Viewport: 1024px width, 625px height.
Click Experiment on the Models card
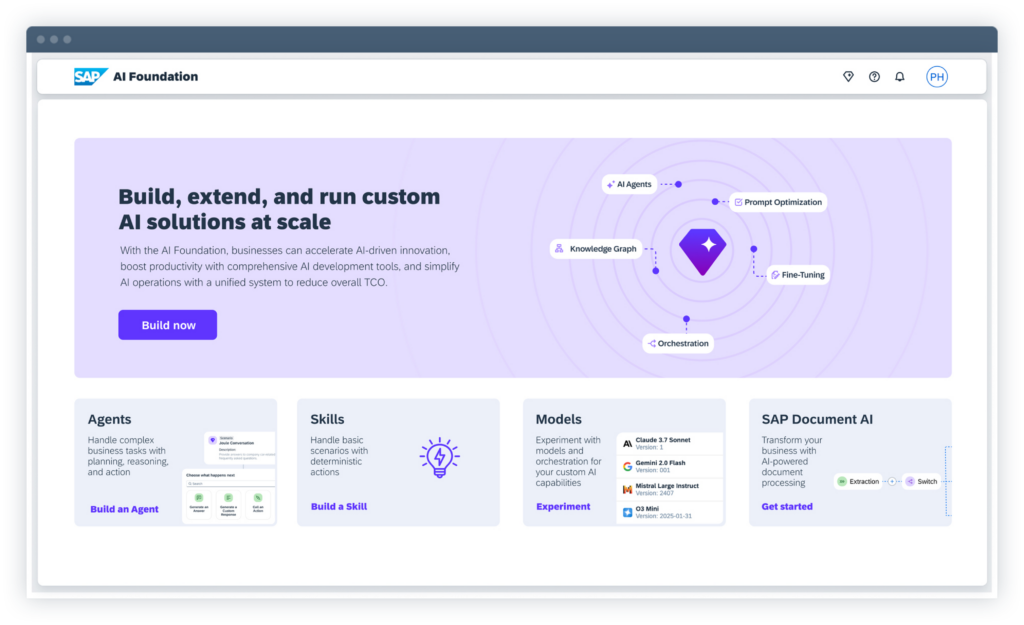click(x=562, y=506)
